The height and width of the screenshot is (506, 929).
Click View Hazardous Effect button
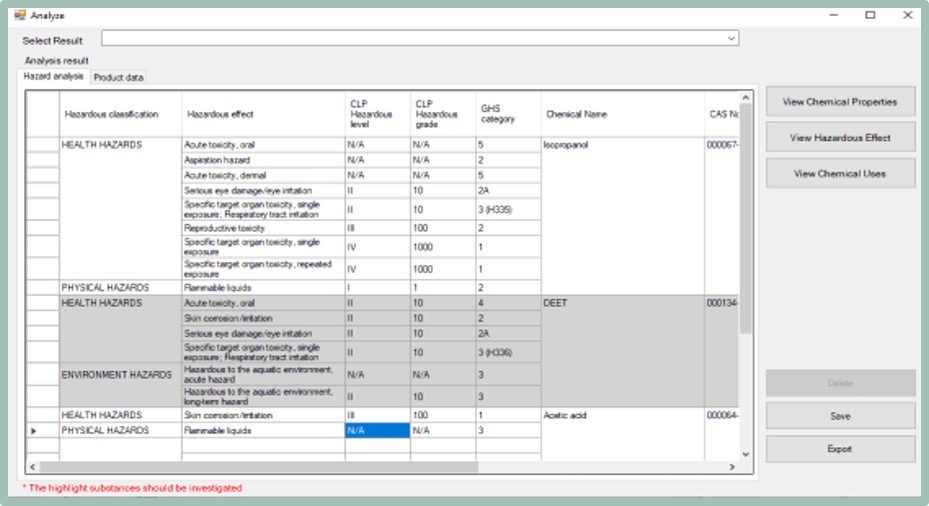tap(840, 137)
